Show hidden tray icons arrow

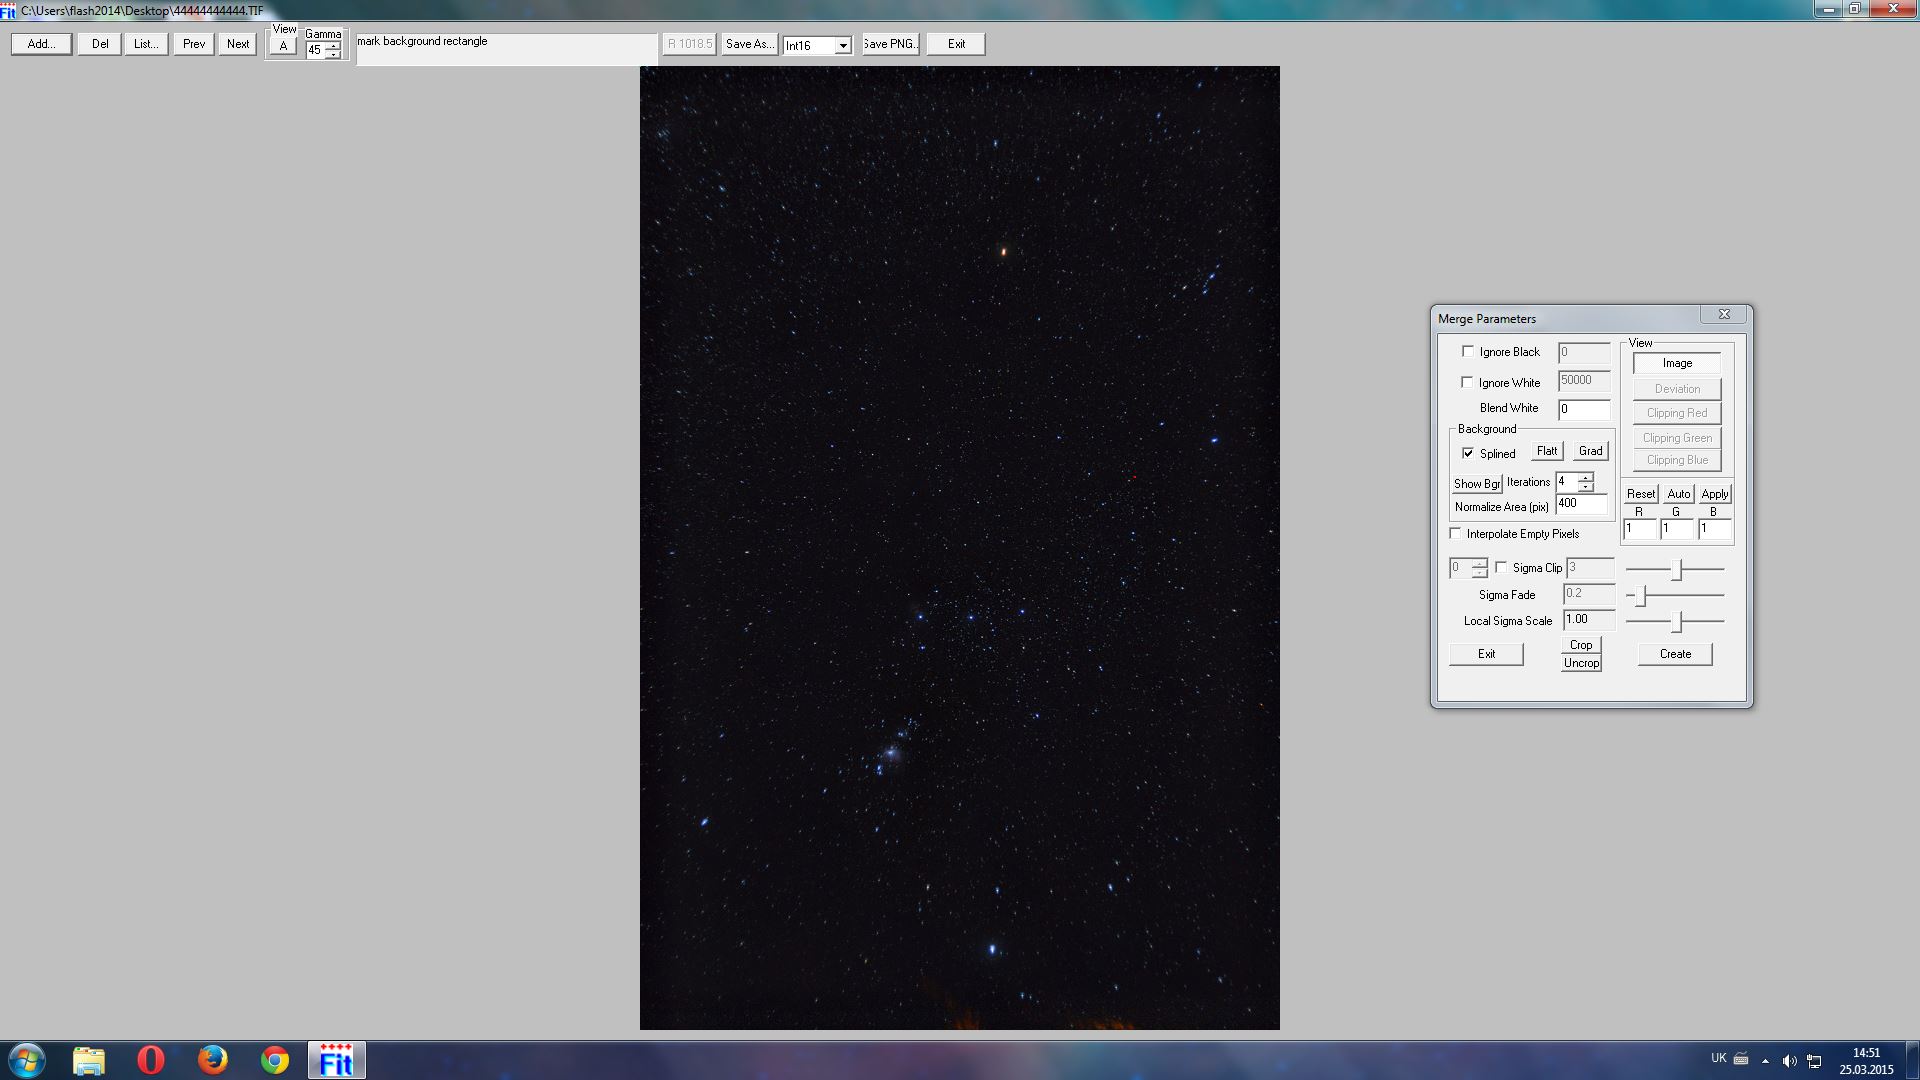(1765, 1061)
